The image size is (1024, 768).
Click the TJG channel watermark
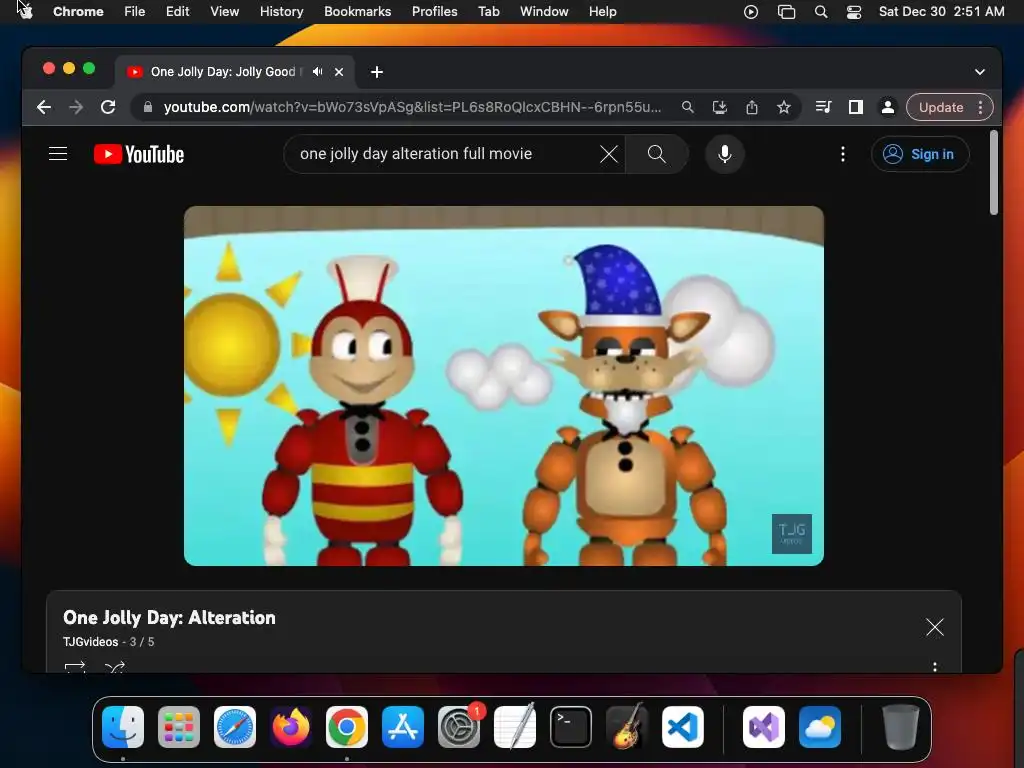(x=792, y=534)
